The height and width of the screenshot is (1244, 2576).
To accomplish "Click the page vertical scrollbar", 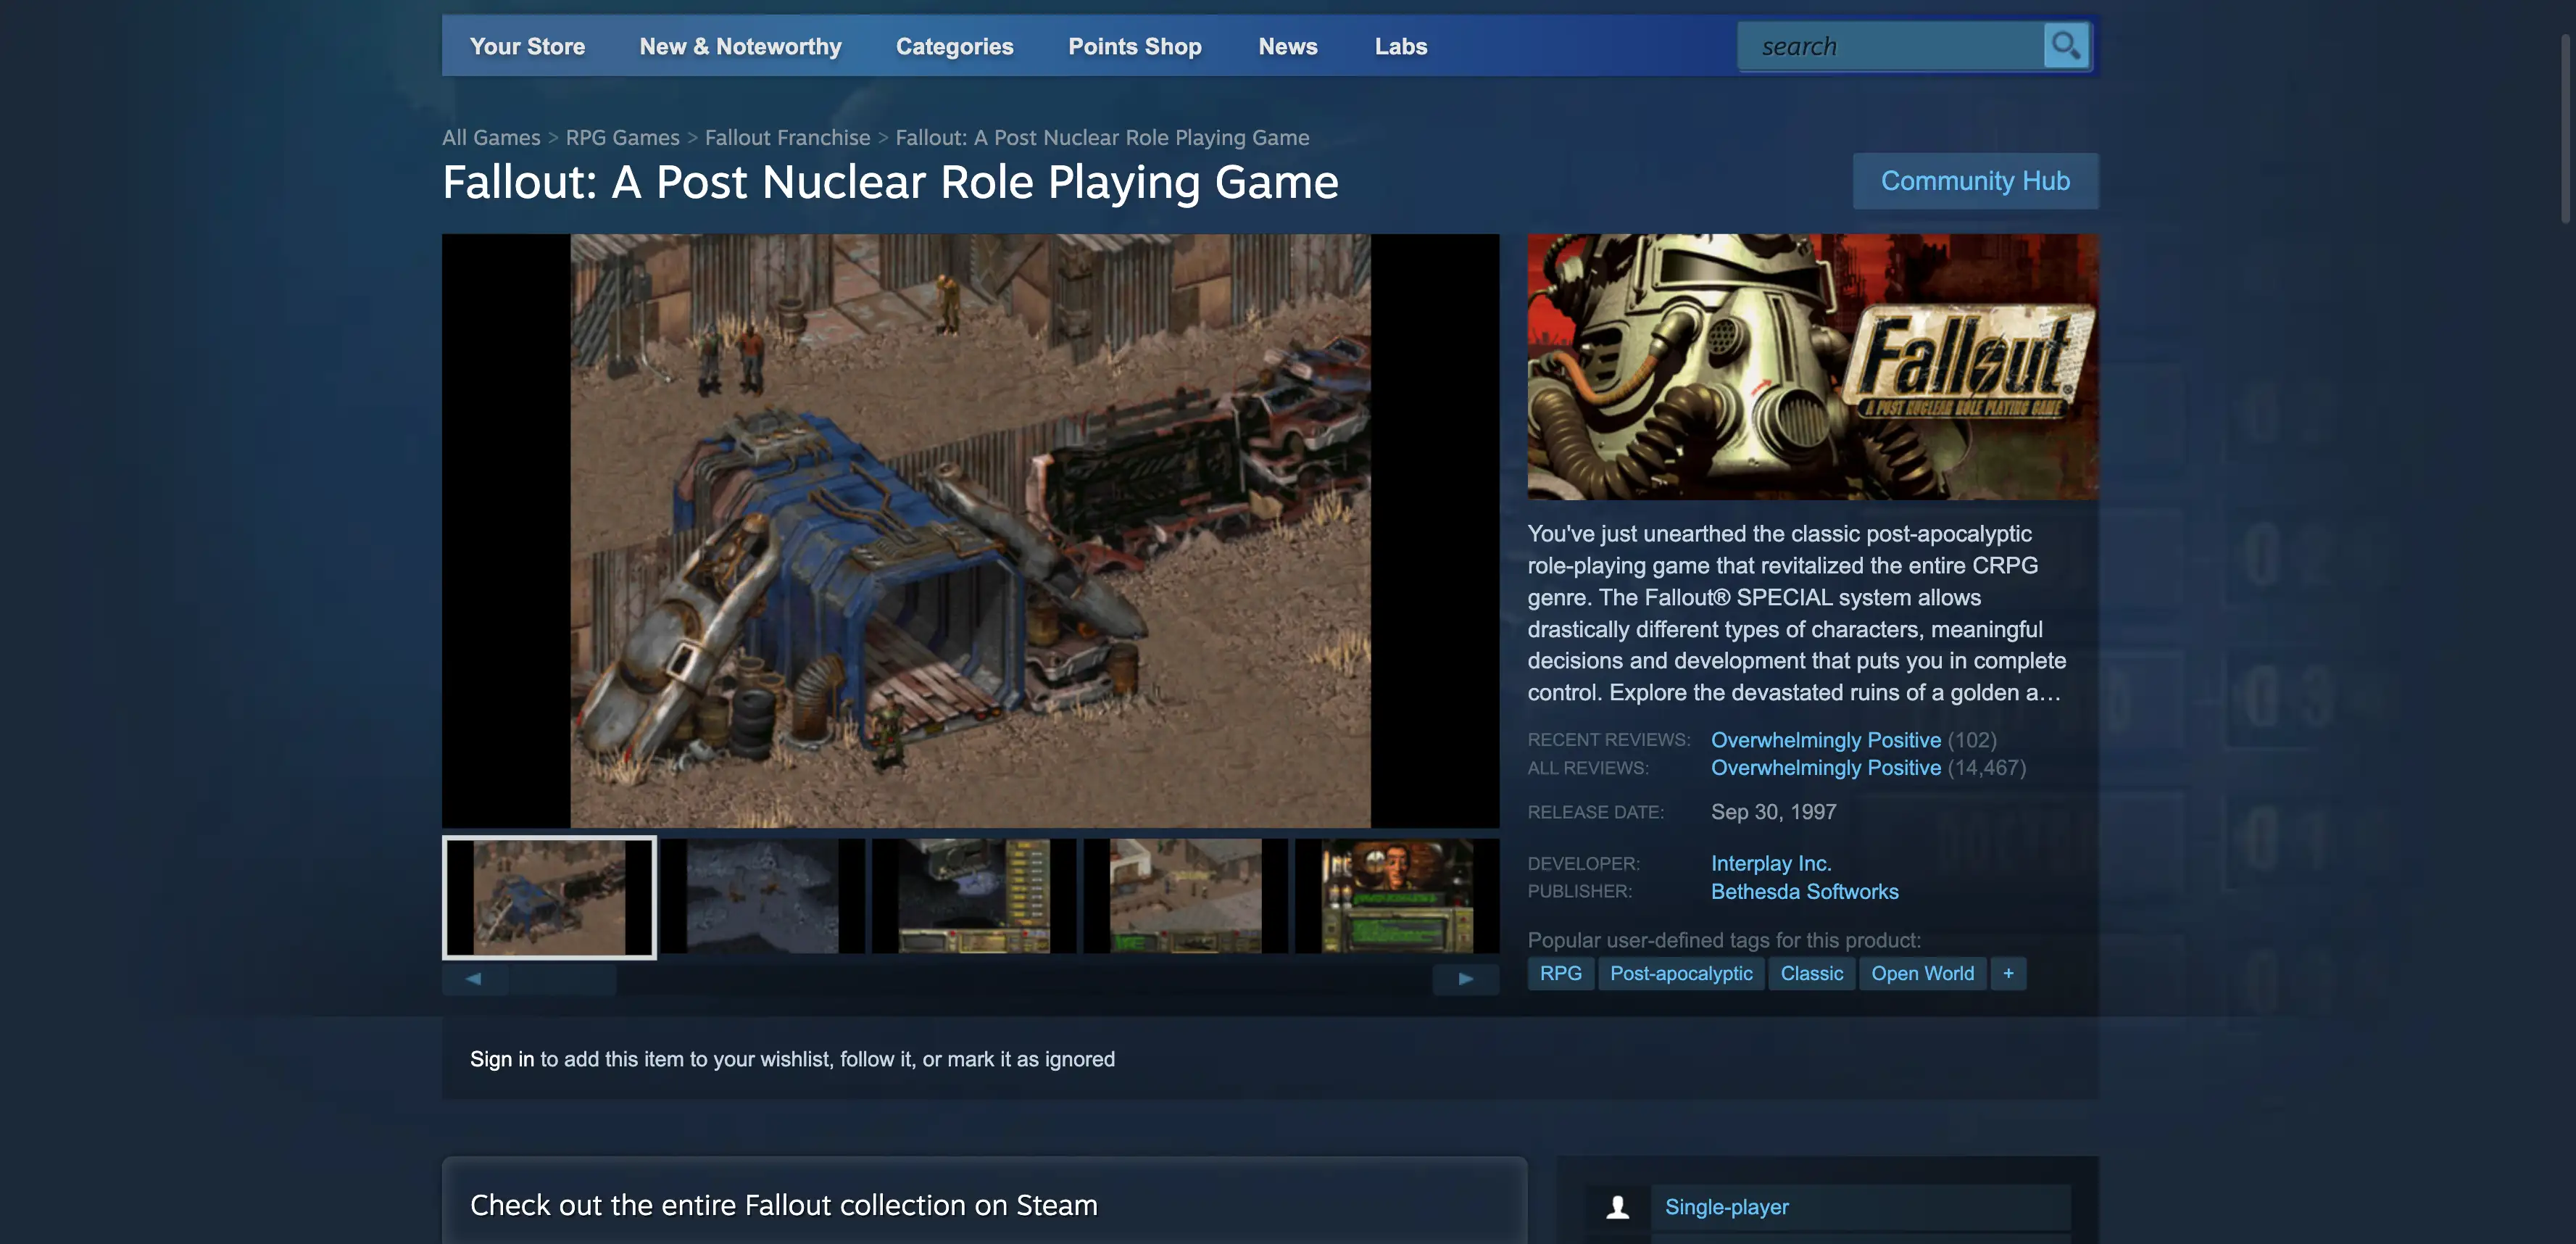I will pos(2567,128).
